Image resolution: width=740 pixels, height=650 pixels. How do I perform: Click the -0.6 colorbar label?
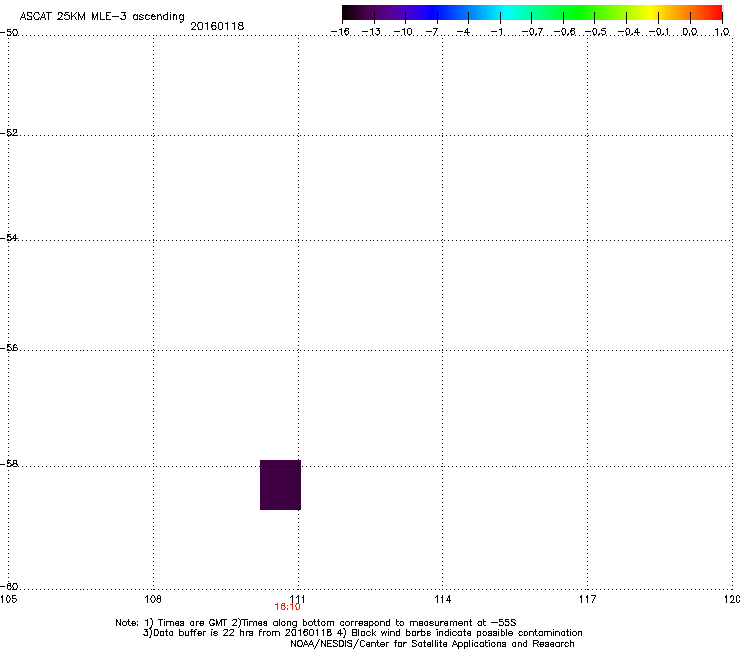pyautogui.click(x=564, y=32)
